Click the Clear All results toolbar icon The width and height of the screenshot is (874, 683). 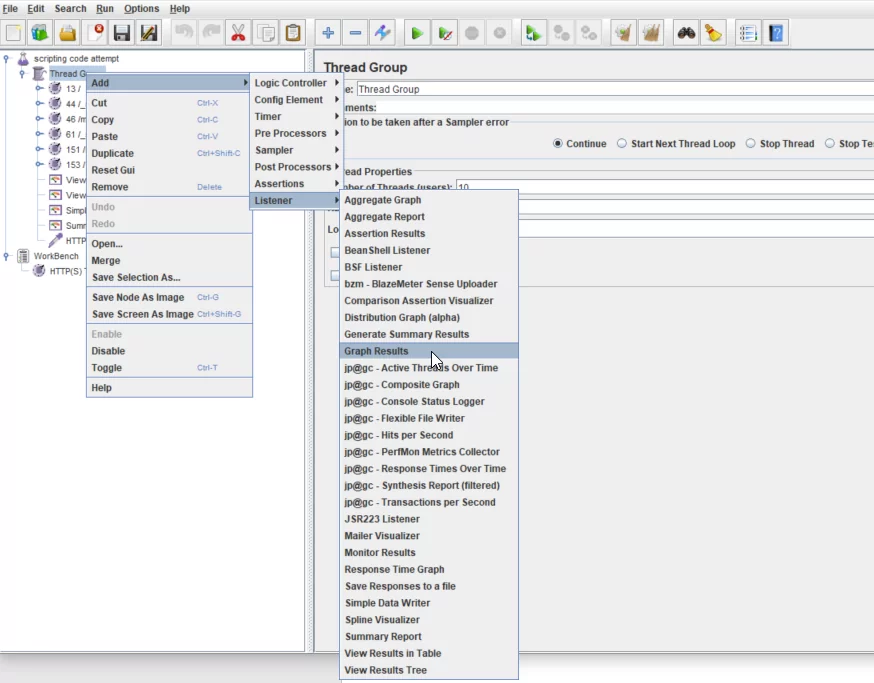point(651,33)
